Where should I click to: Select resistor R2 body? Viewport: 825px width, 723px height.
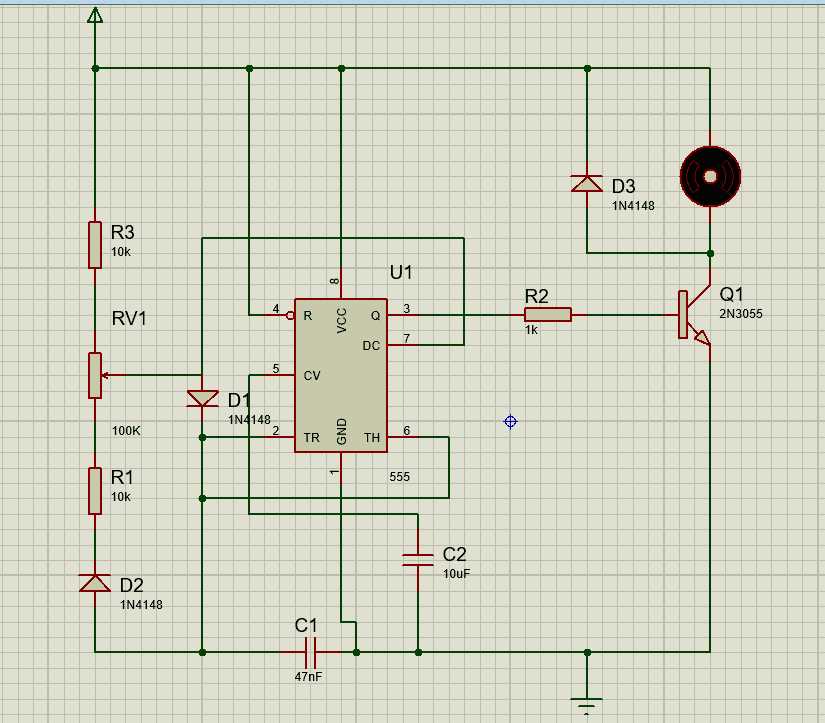pyautogui.click(x=548, y=315)
